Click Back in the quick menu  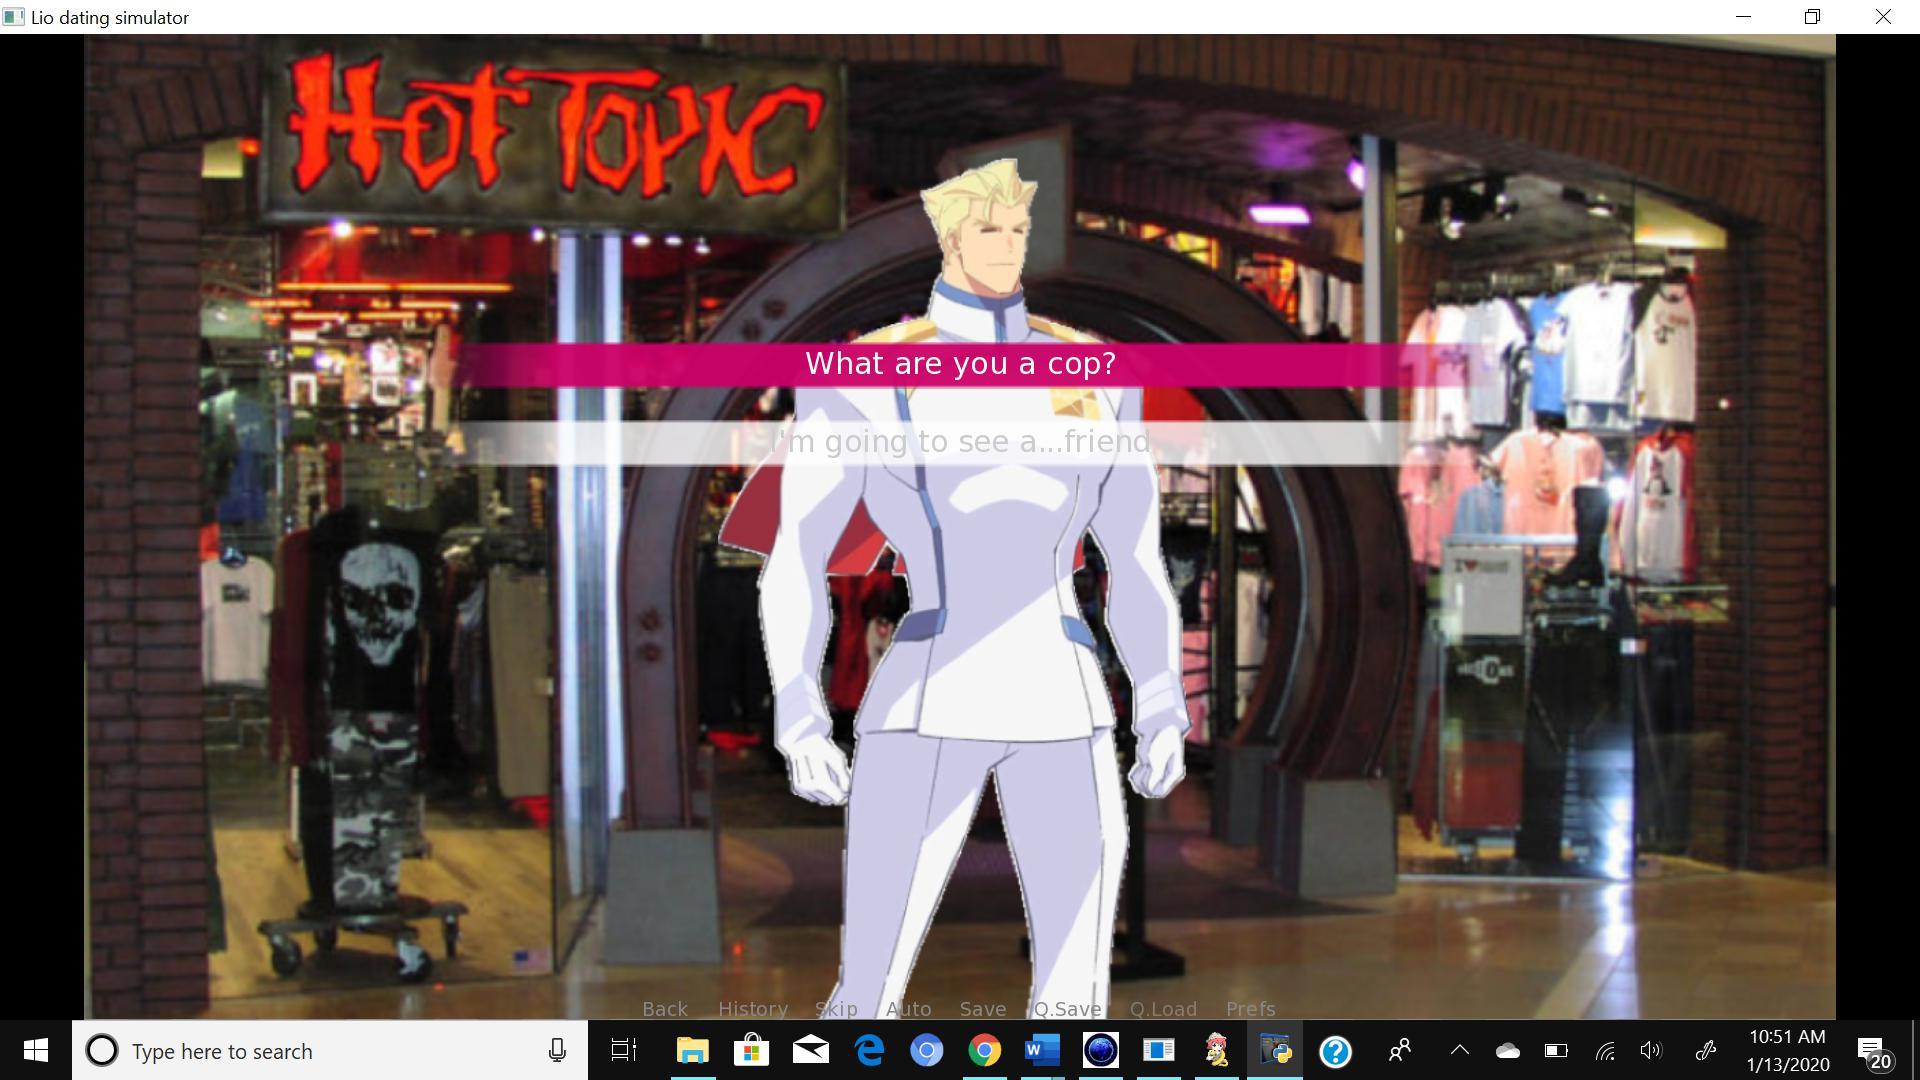pyautogui.click(x=664, y=1009)
